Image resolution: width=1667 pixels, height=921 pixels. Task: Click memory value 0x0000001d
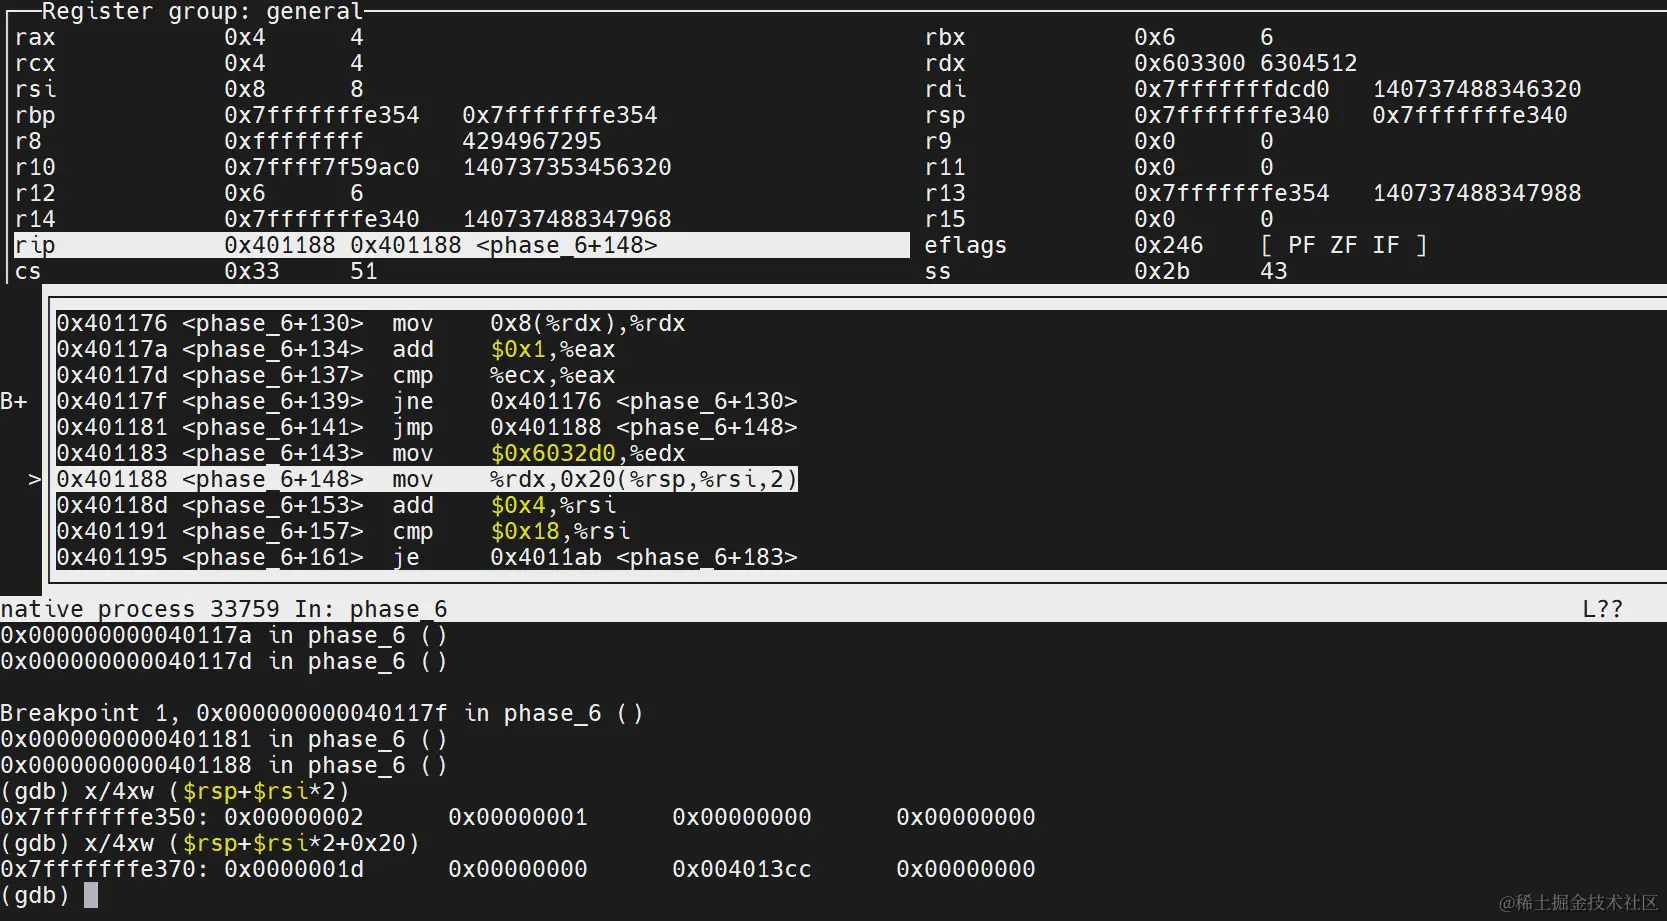pos(294,870)
